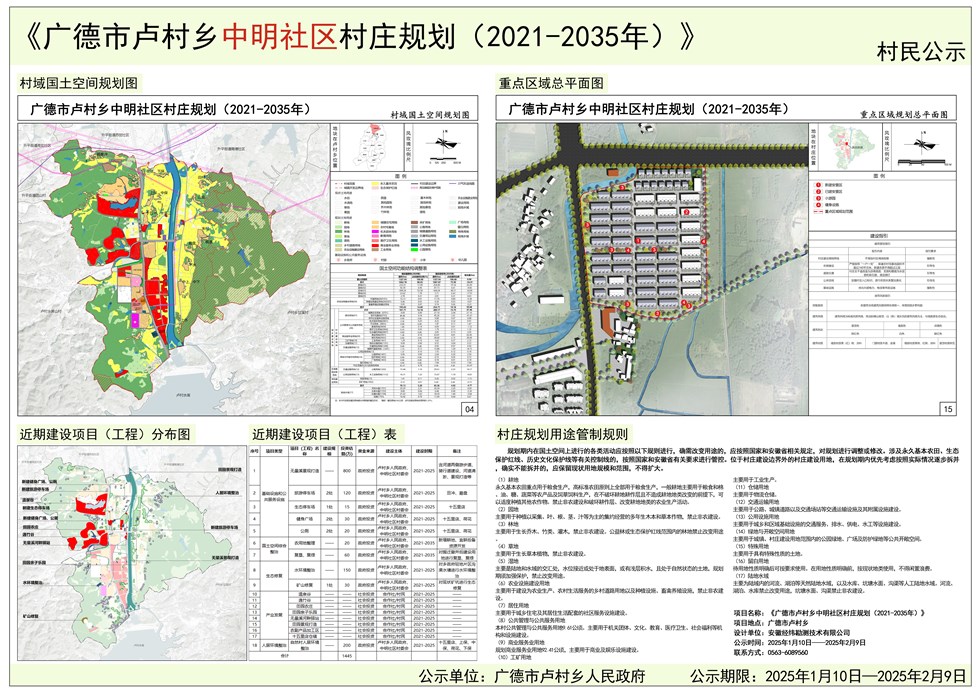980x692 pixels.
Task: Click the red dashed boundary legend symbol
Action: (x=819, y=211)
